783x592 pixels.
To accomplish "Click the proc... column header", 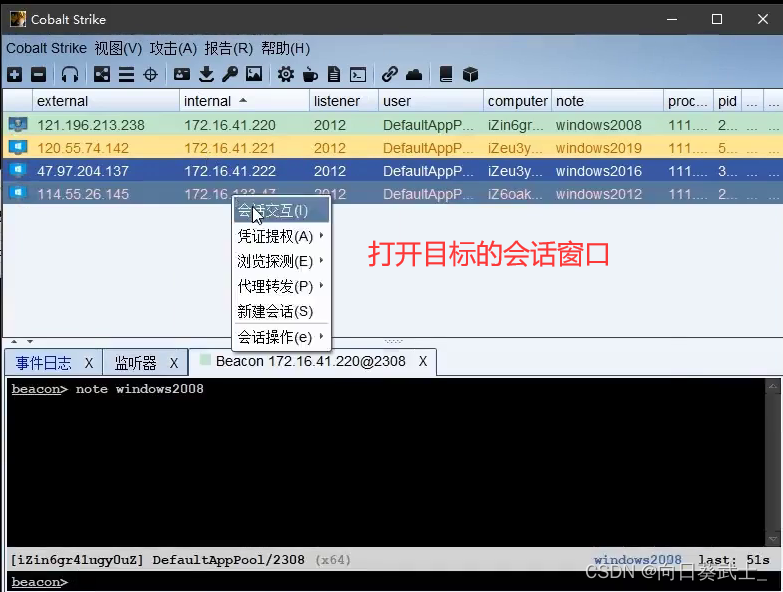I will click(x=688, y=101).
